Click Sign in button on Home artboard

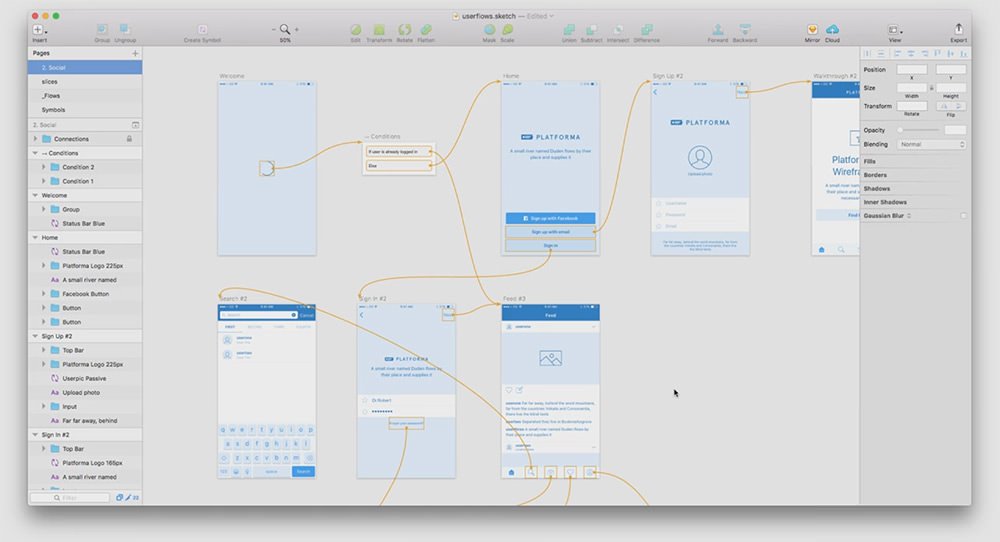[550, 245]
